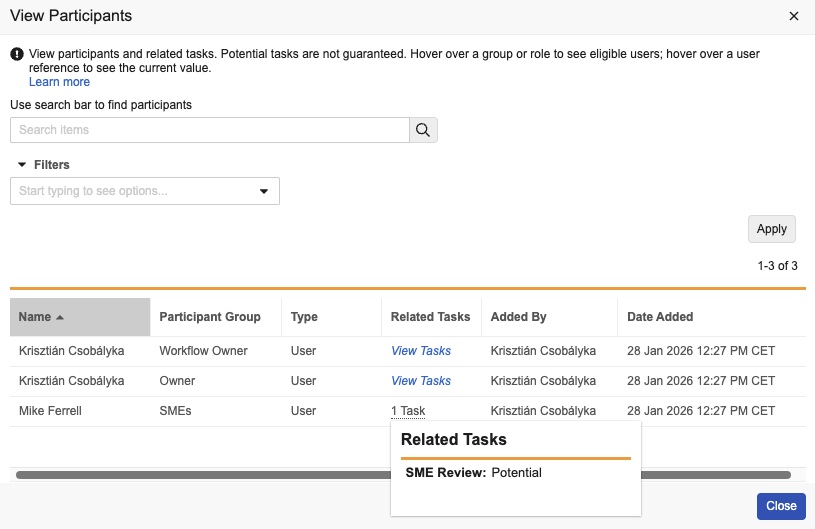Image resolution: width=815 pixels, height=529 pixels.
Task: Open View Tasks for Owner row
Action: tap(420, 381)
